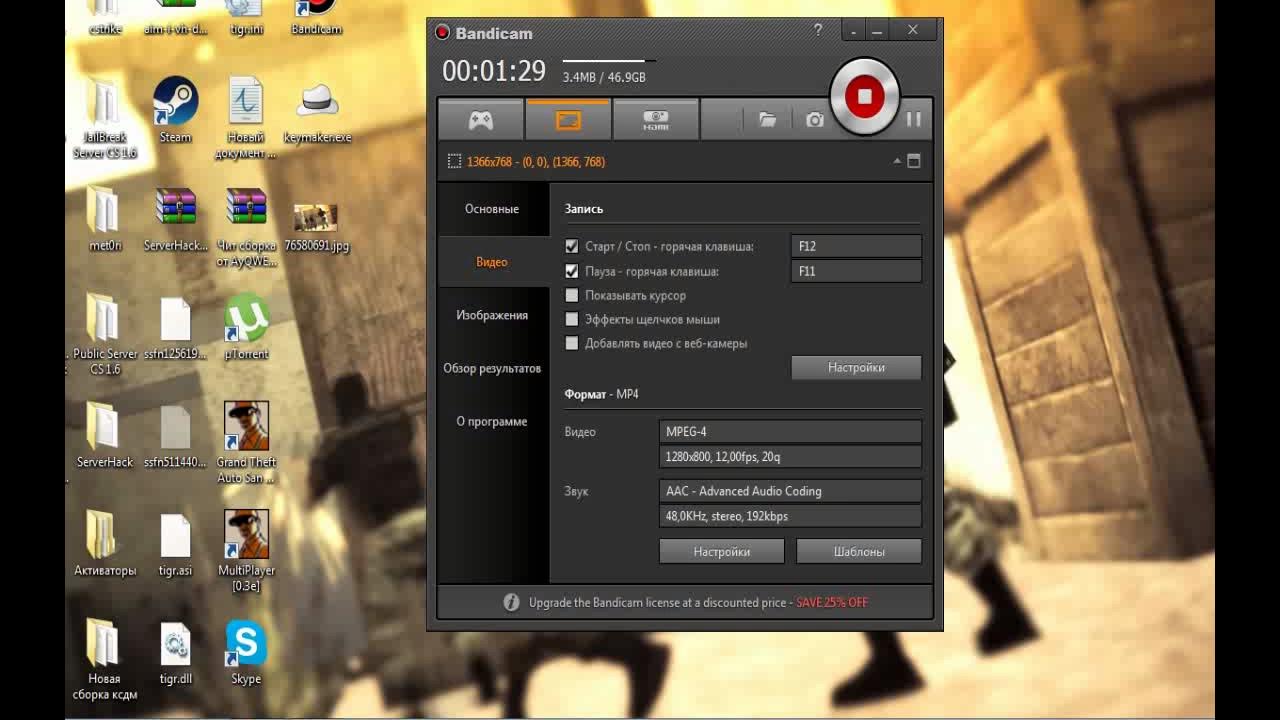The height and width of the screenshot is (720, 1280).
Task: Launch µTorrent desktop shortcut
Action: pos(245,327)
